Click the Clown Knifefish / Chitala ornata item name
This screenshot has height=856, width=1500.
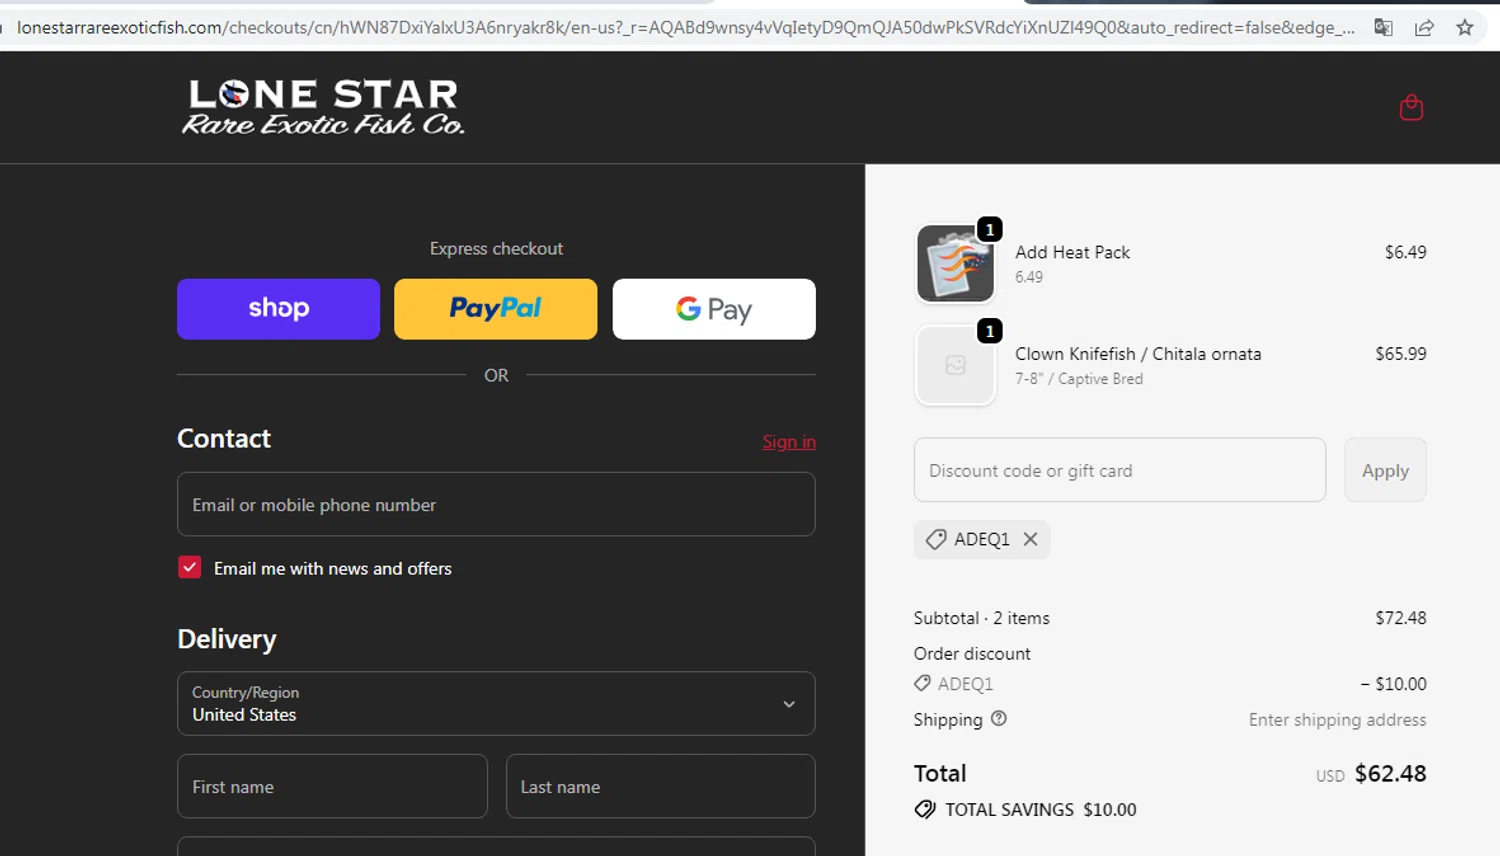(1138, 354)
